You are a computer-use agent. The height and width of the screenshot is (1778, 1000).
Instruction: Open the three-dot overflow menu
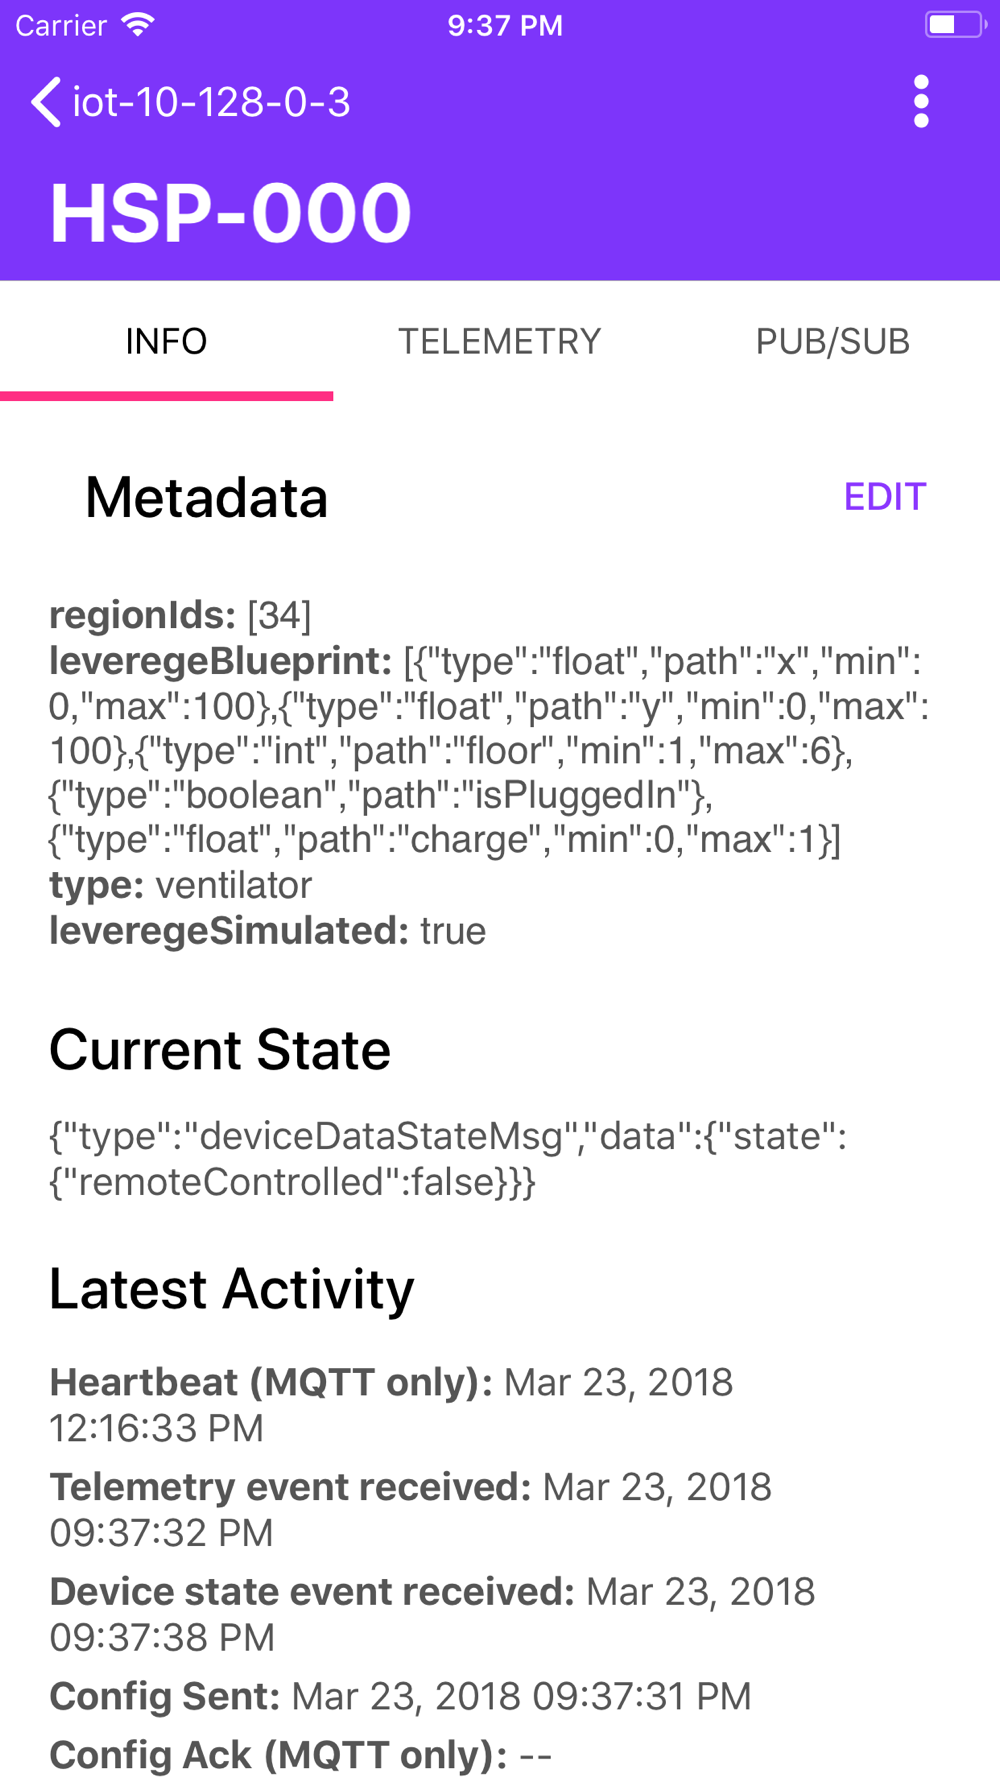(x=921, y=102)
